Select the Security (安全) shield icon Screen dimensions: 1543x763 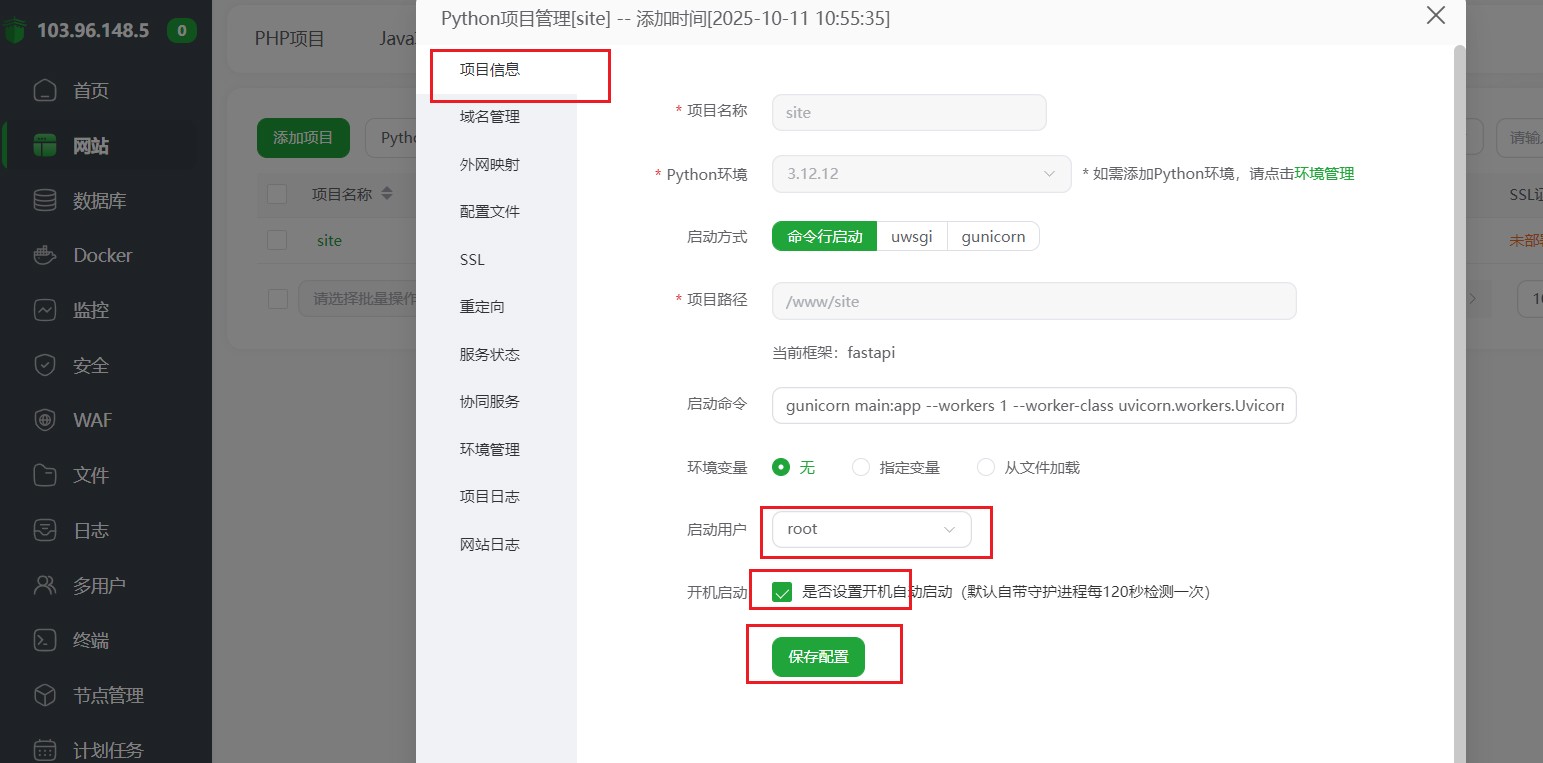pos(45,365)
